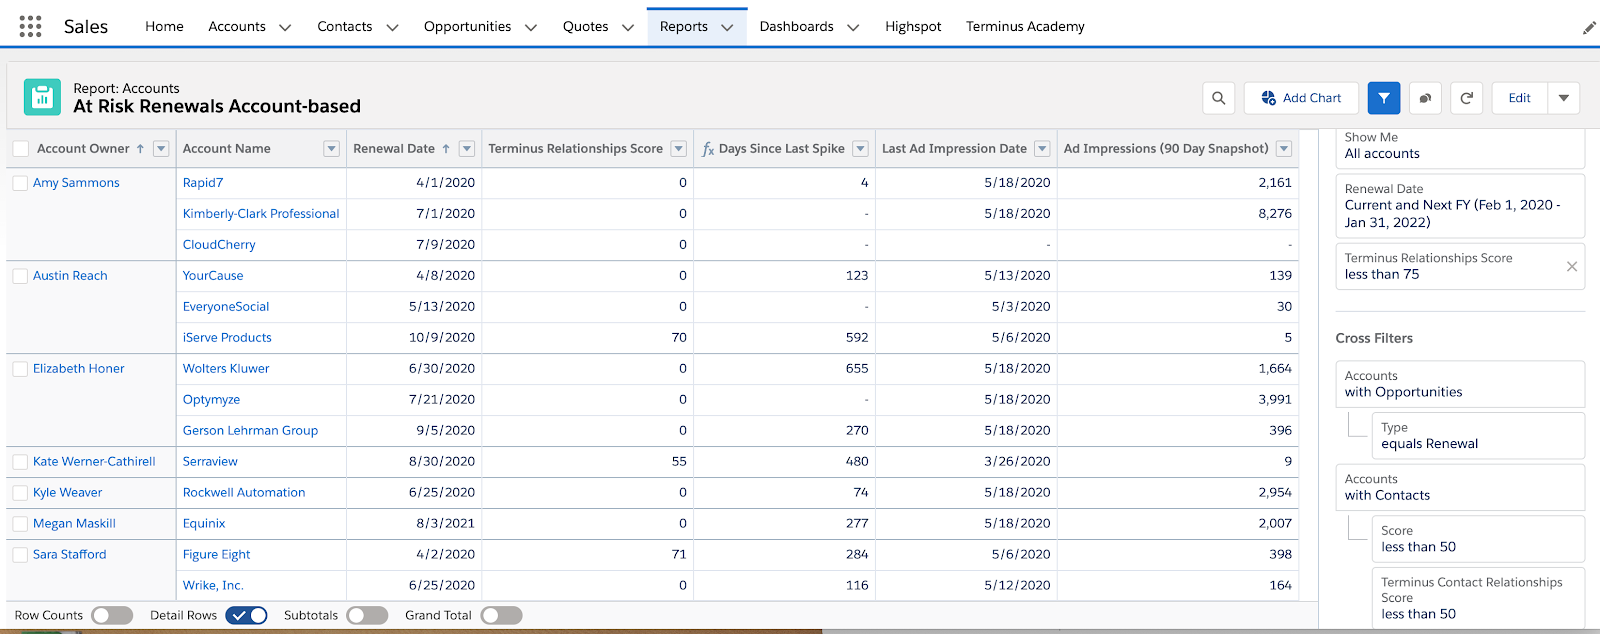This screenshot has height=634, width=1600.
Task: Open the Equinix account link
Action: click(204, 524)
